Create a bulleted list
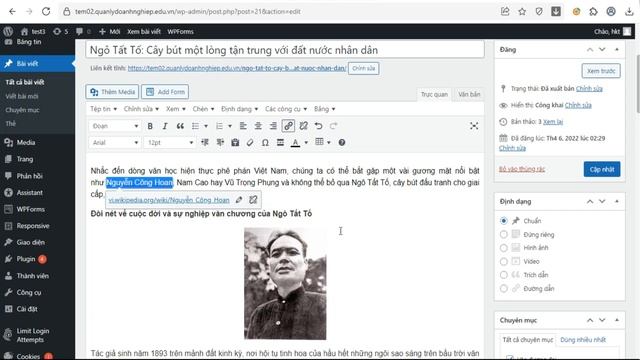The width and height of the screenshot is (640, 360). 196,126
